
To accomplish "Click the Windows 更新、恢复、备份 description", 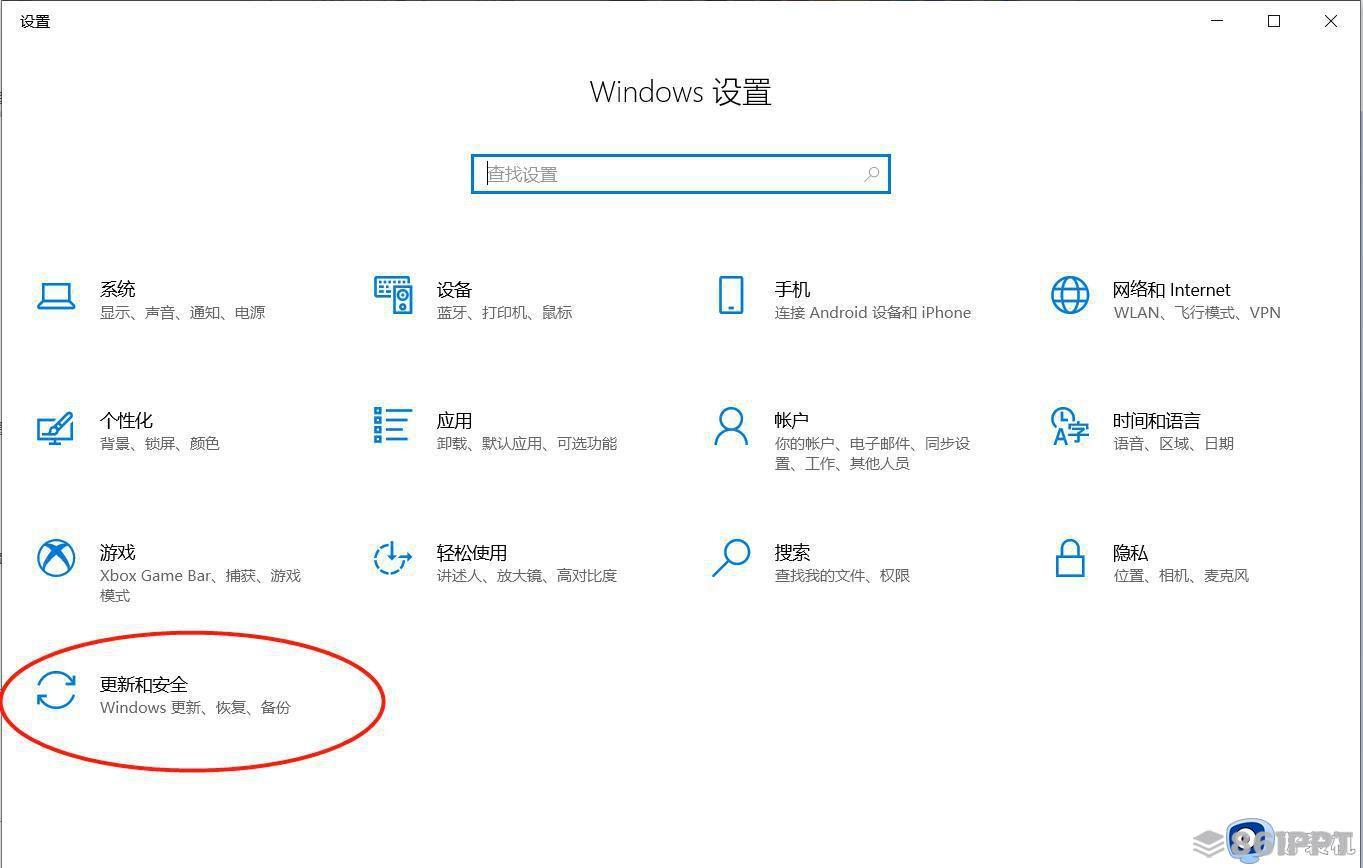I will click(x=195, y=708).
